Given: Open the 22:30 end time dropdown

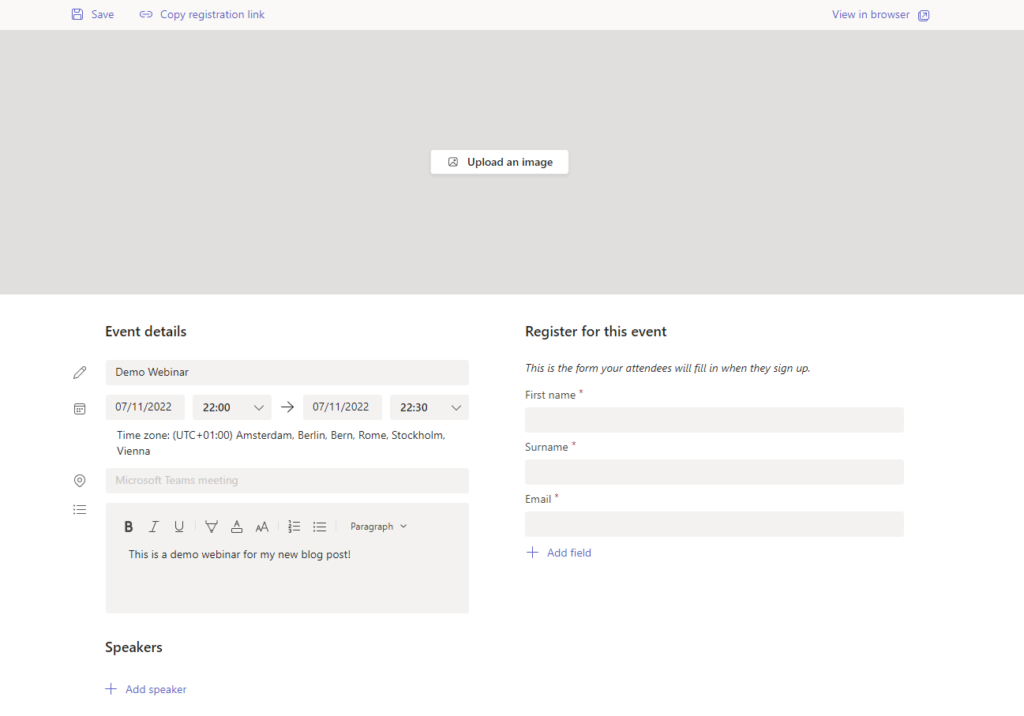Looking at the screenshot, I should click(x=429, y=407).
